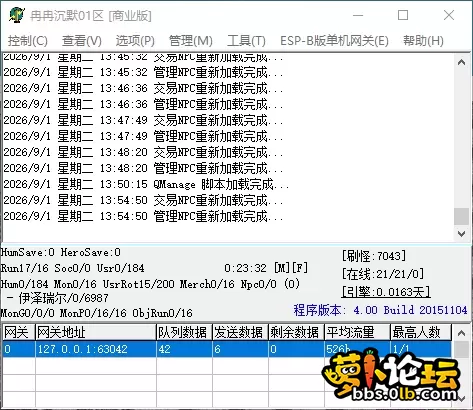Click the [刷怪:7043] label
Image resolution: width=473 pixels, height=410 pixels.
374,256
